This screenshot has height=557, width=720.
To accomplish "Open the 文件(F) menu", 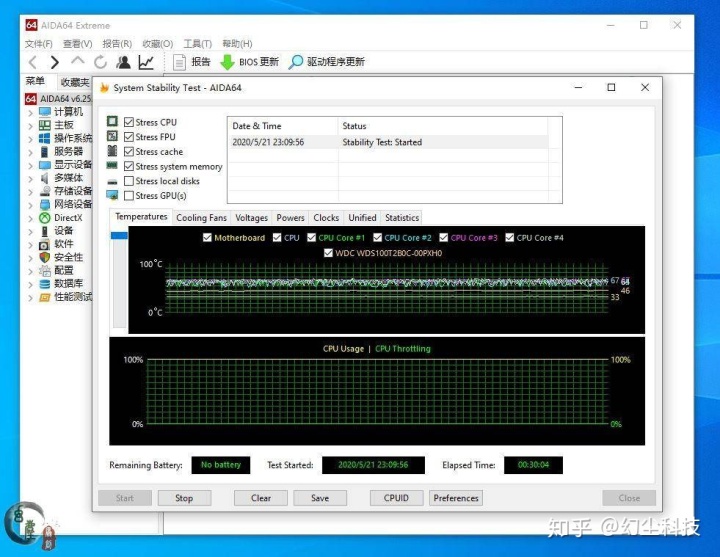I will 39,44.
